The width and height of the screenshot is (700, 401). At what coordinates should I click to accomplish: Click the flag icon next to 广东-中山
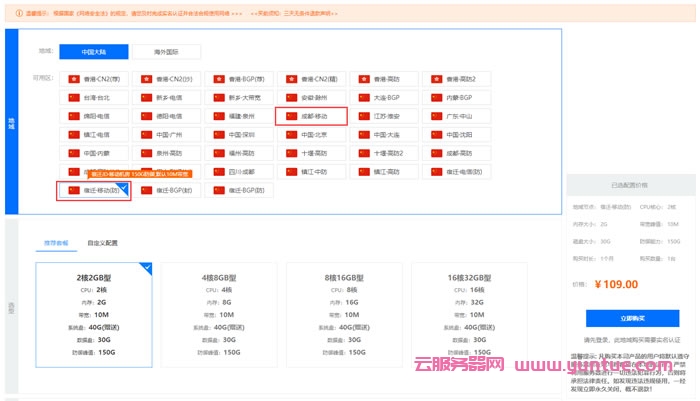[x=434, y=116]
